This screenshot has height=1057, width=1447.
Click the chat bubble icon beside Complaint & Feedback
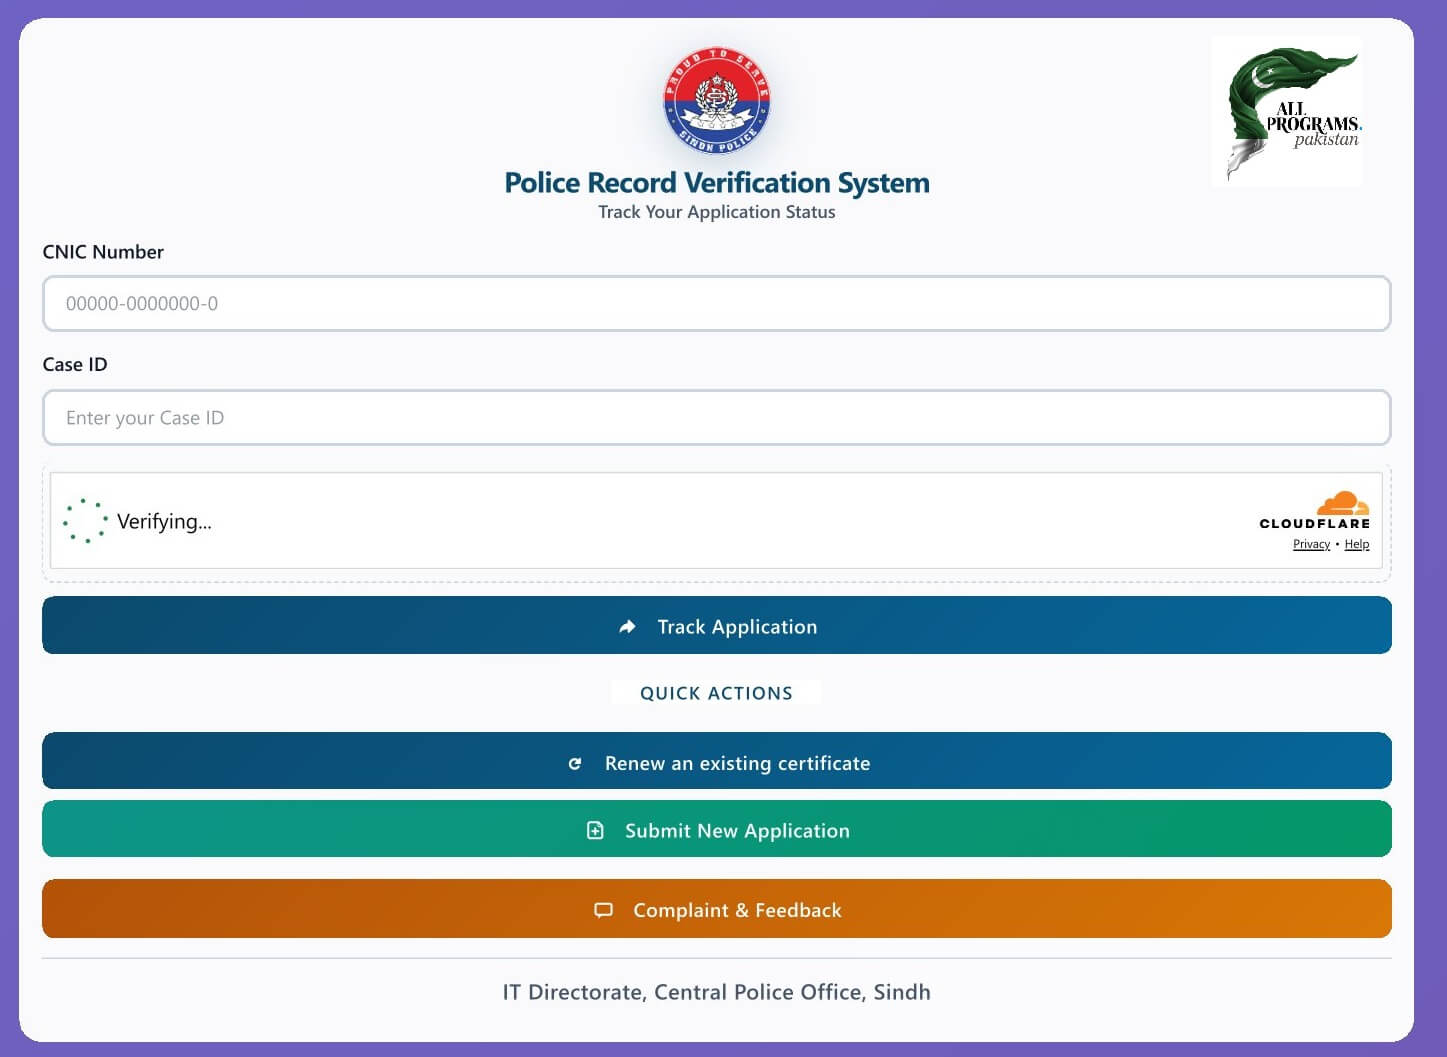tap(603, 910)
